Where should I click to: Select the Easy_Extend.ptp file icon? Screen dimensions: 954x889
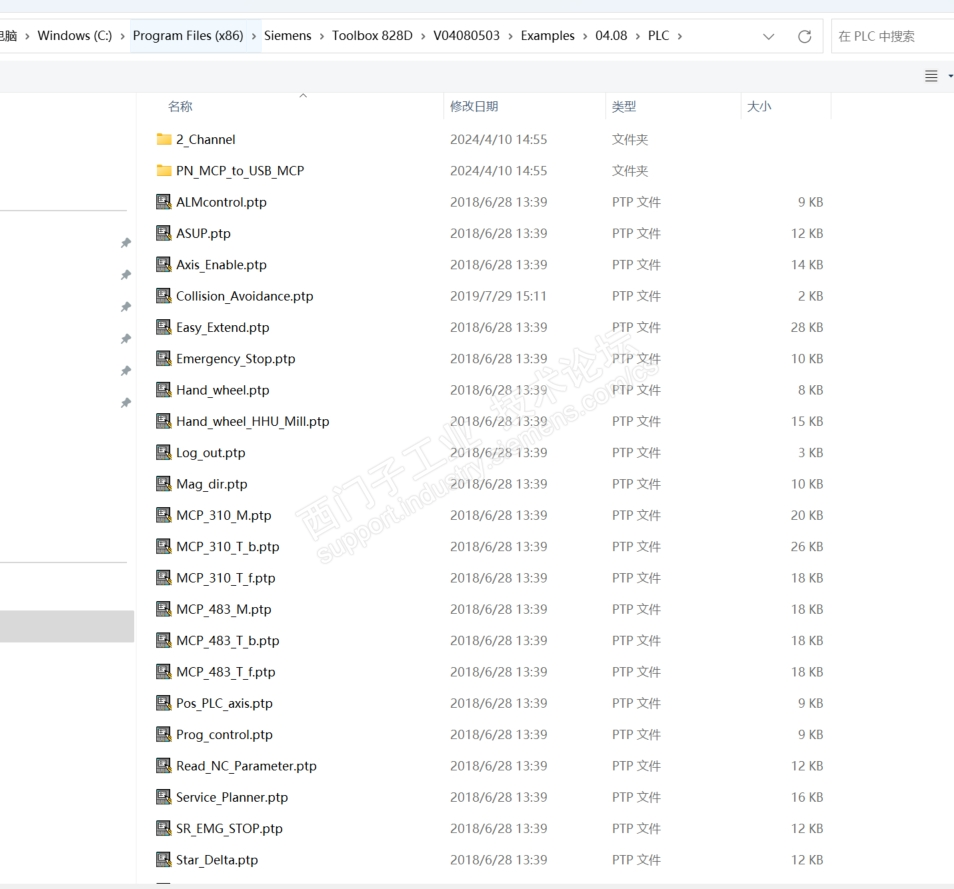(164, 327)
